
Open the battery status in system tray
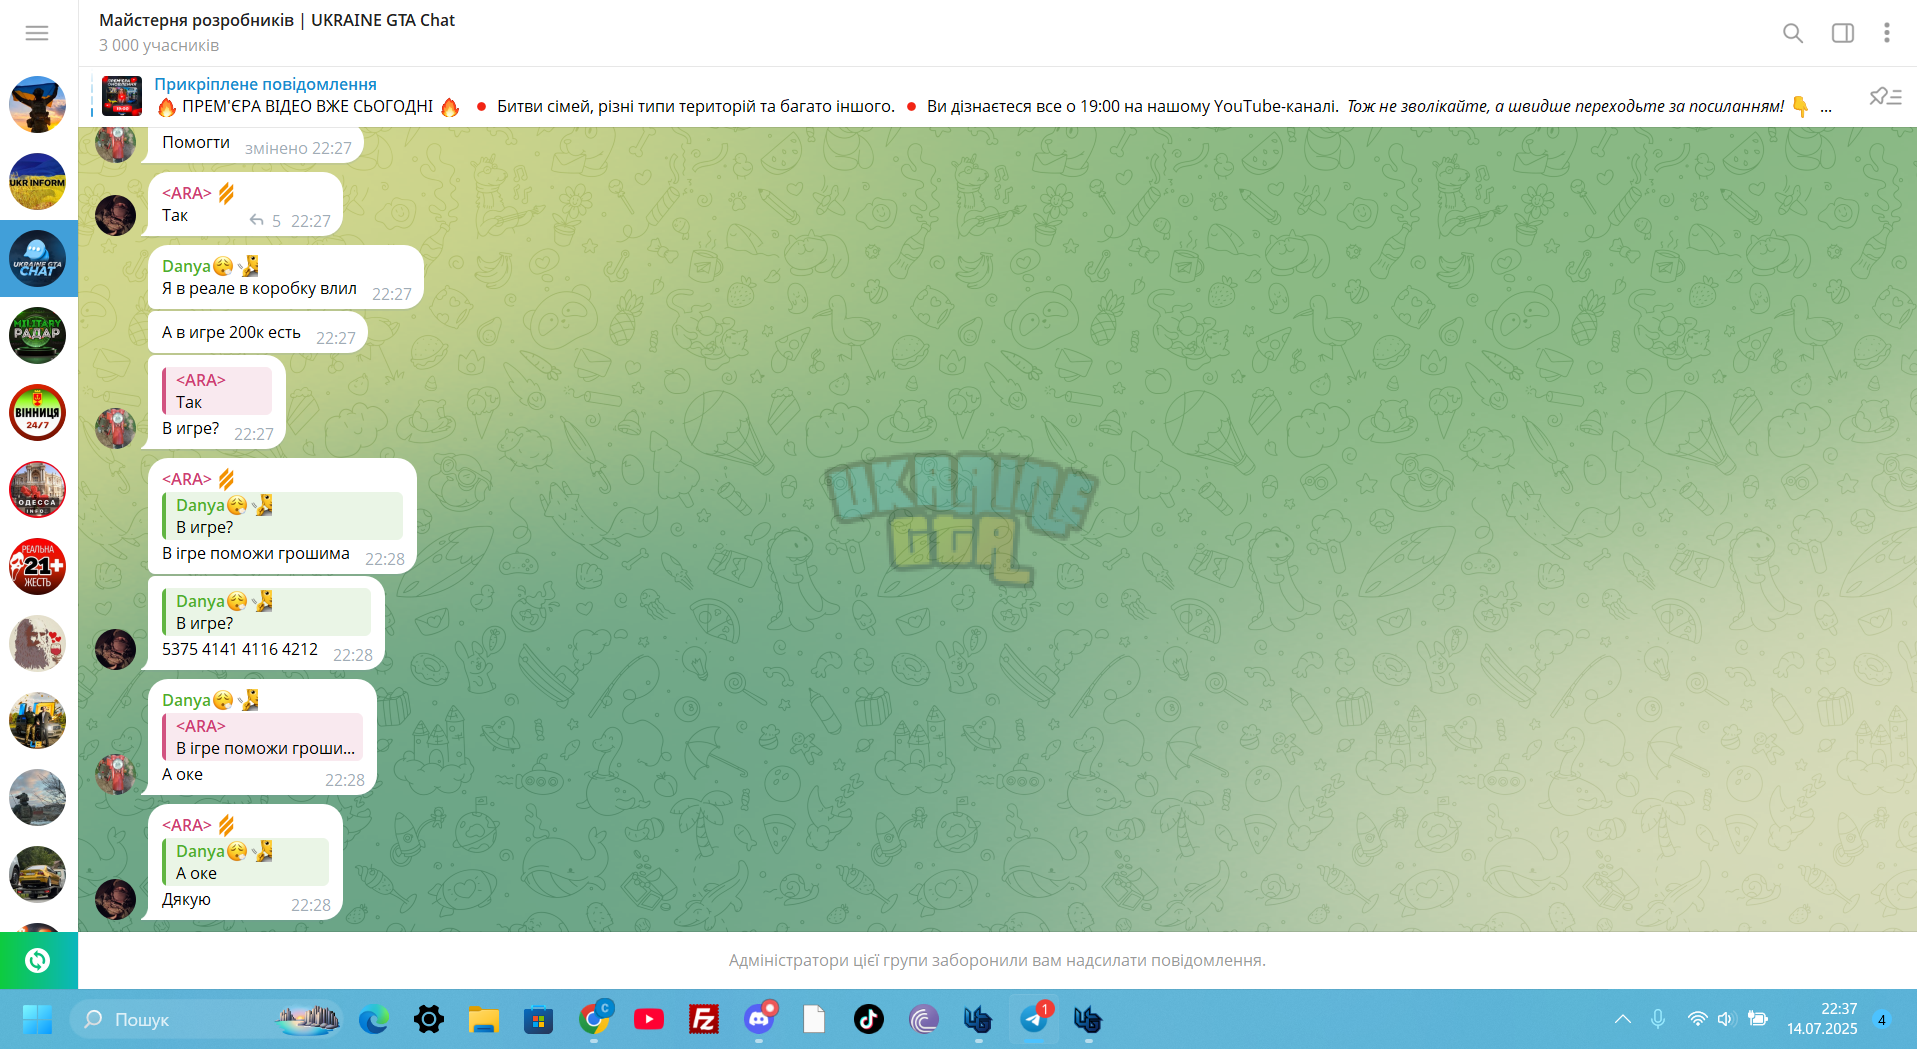(x=1757, y=1019)
